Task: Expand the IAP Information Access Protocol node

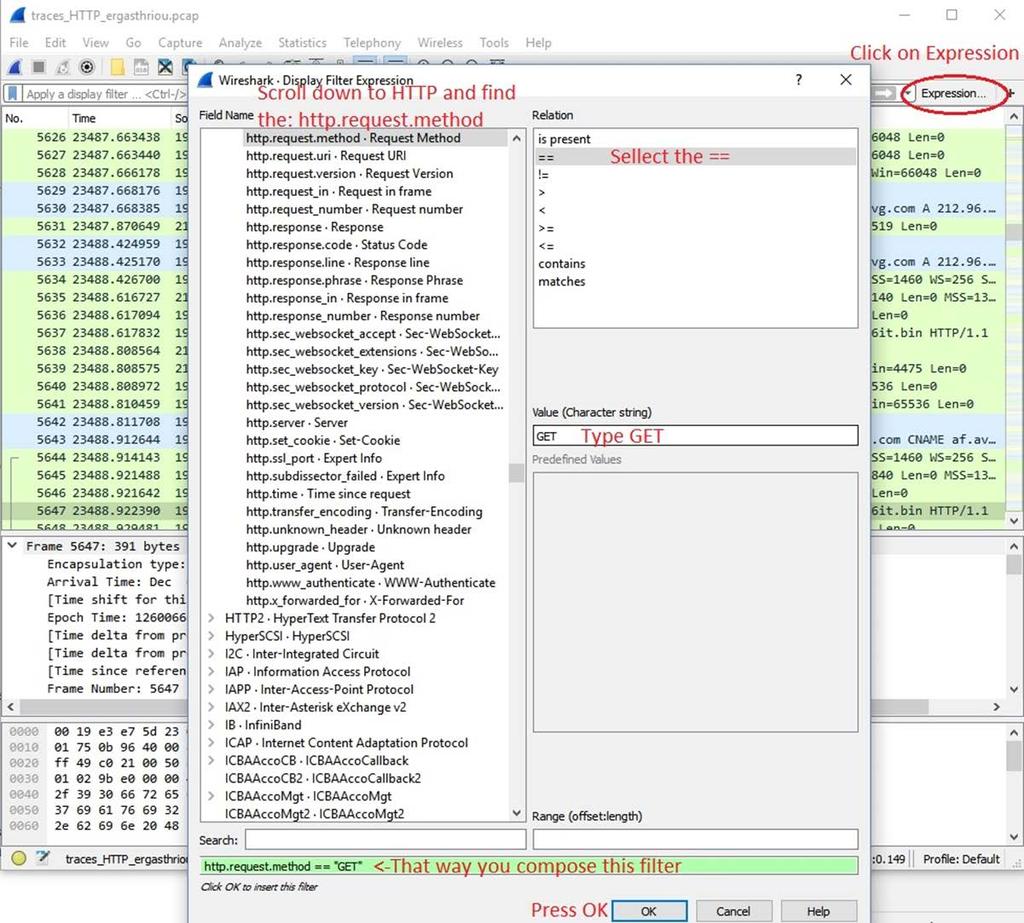Action: (211, 672)
